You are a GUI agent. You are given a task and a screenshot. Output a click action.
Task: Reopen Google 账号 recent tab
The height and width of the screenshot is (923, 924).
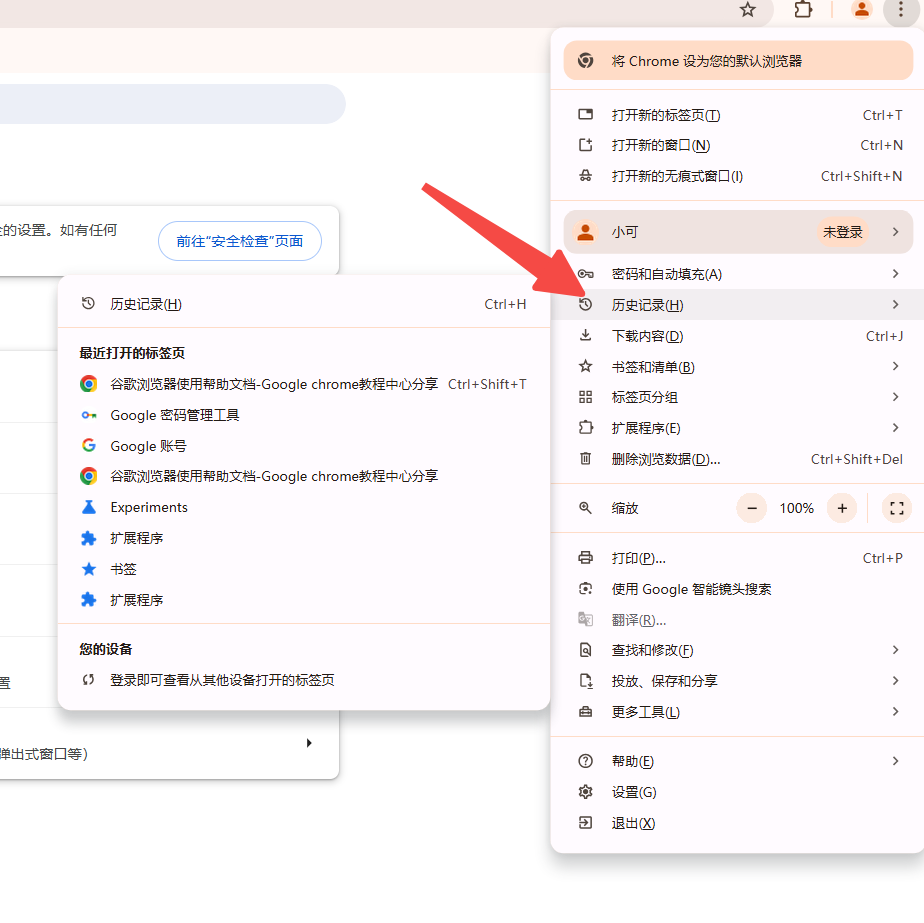coord(303,446)
